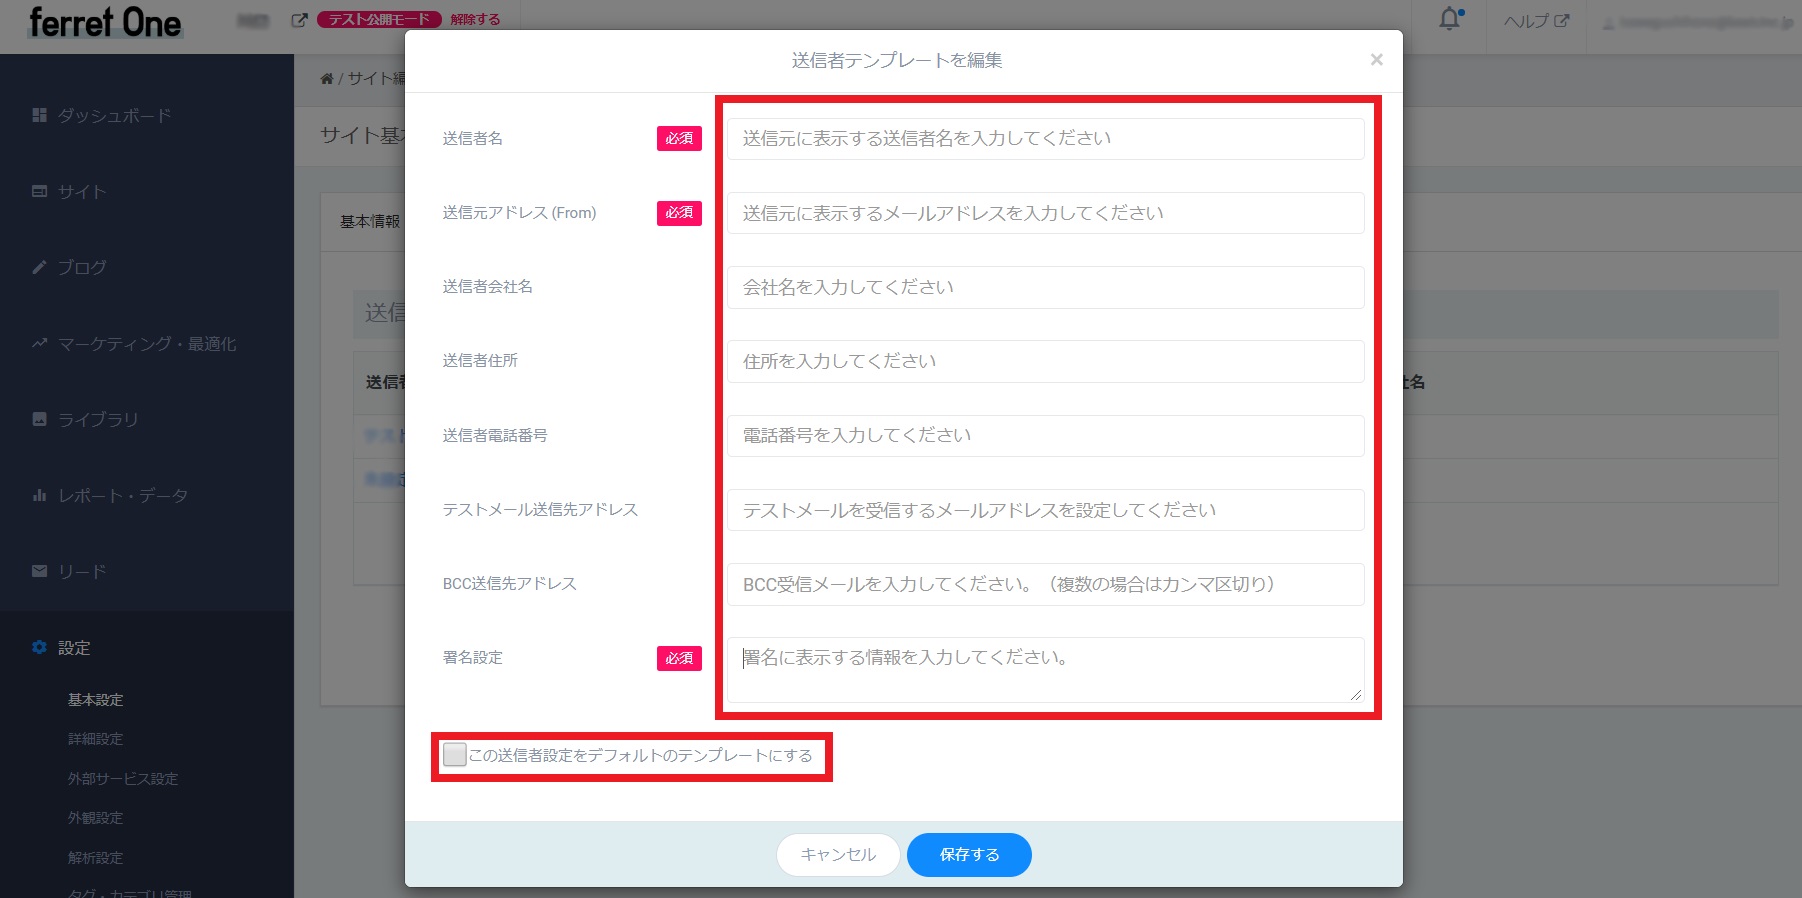Click the open-site external link icon
The width and height of the screenshot is (1802, 898).
click(299, 19)
